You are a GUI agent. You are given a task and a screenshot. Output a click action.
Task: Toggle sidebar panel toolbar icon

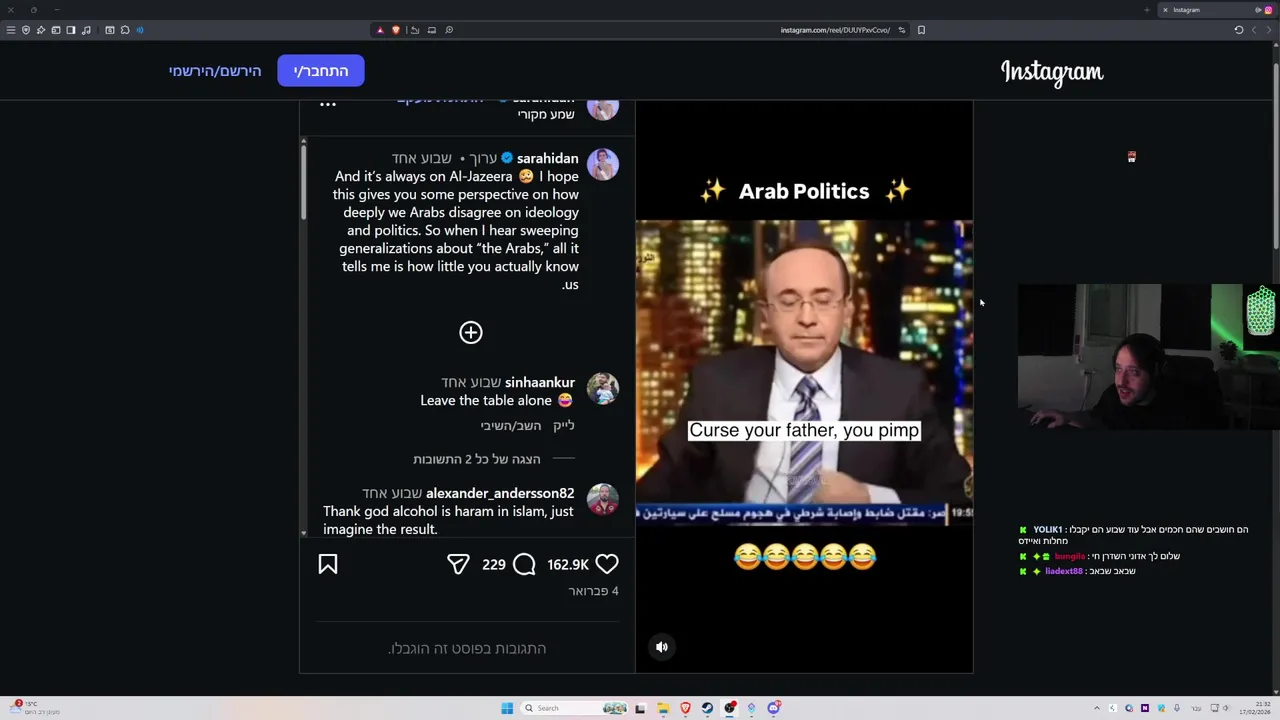[x=71, y=30]
